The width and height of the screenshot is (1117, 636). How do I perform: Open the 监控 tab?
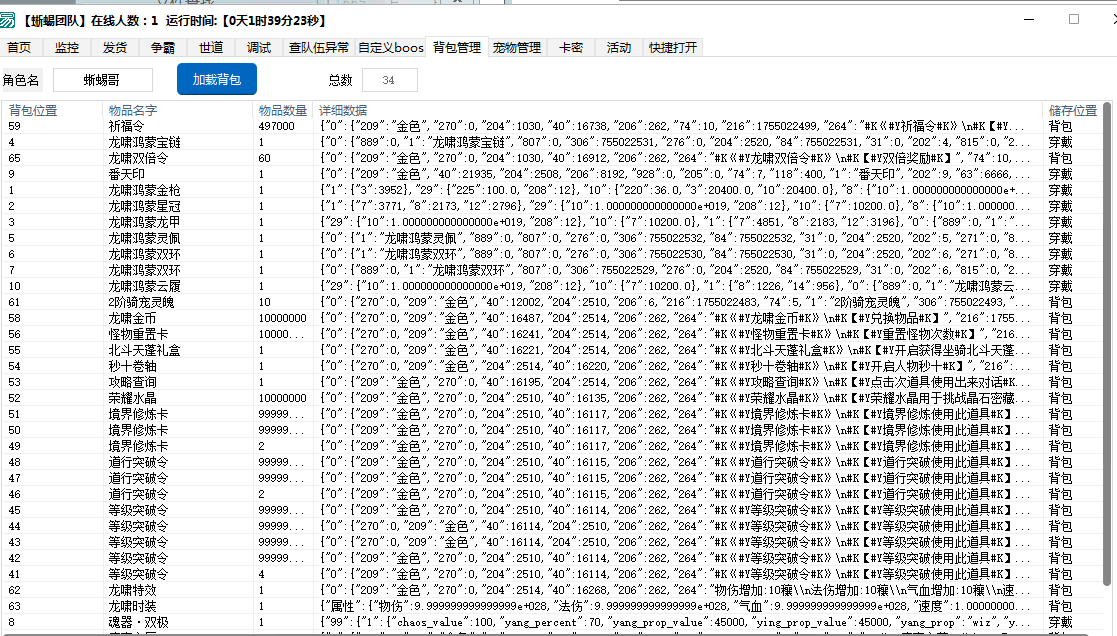[67, 47]
